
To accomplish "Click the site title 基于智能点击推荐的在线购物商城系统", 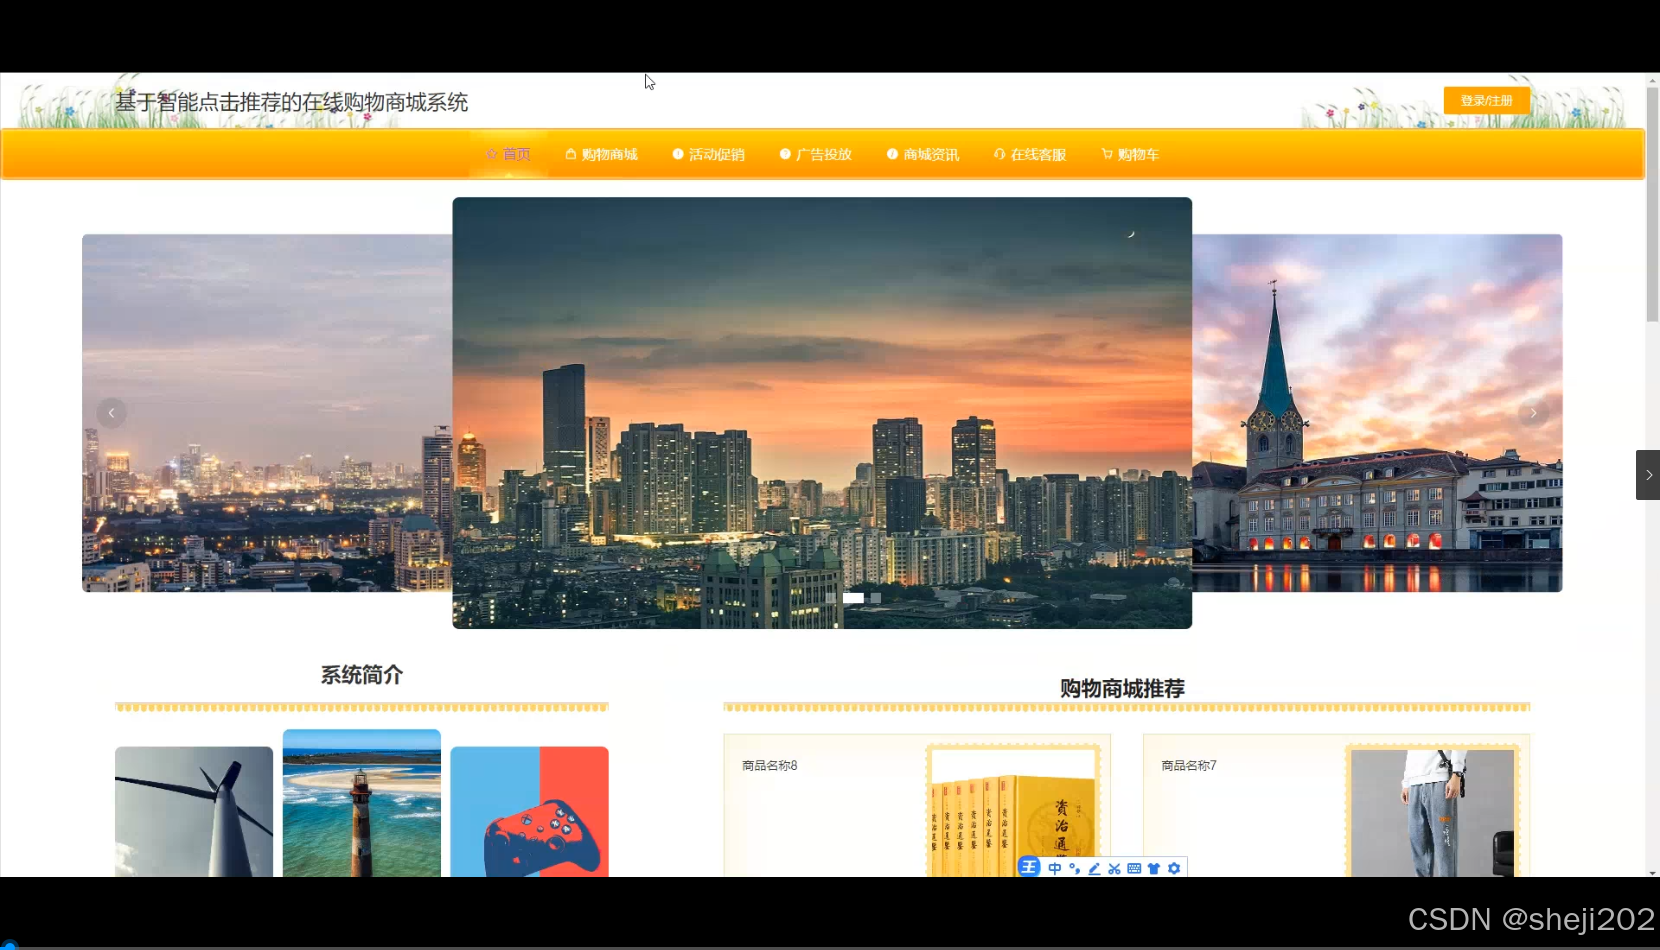I will 291,102.
